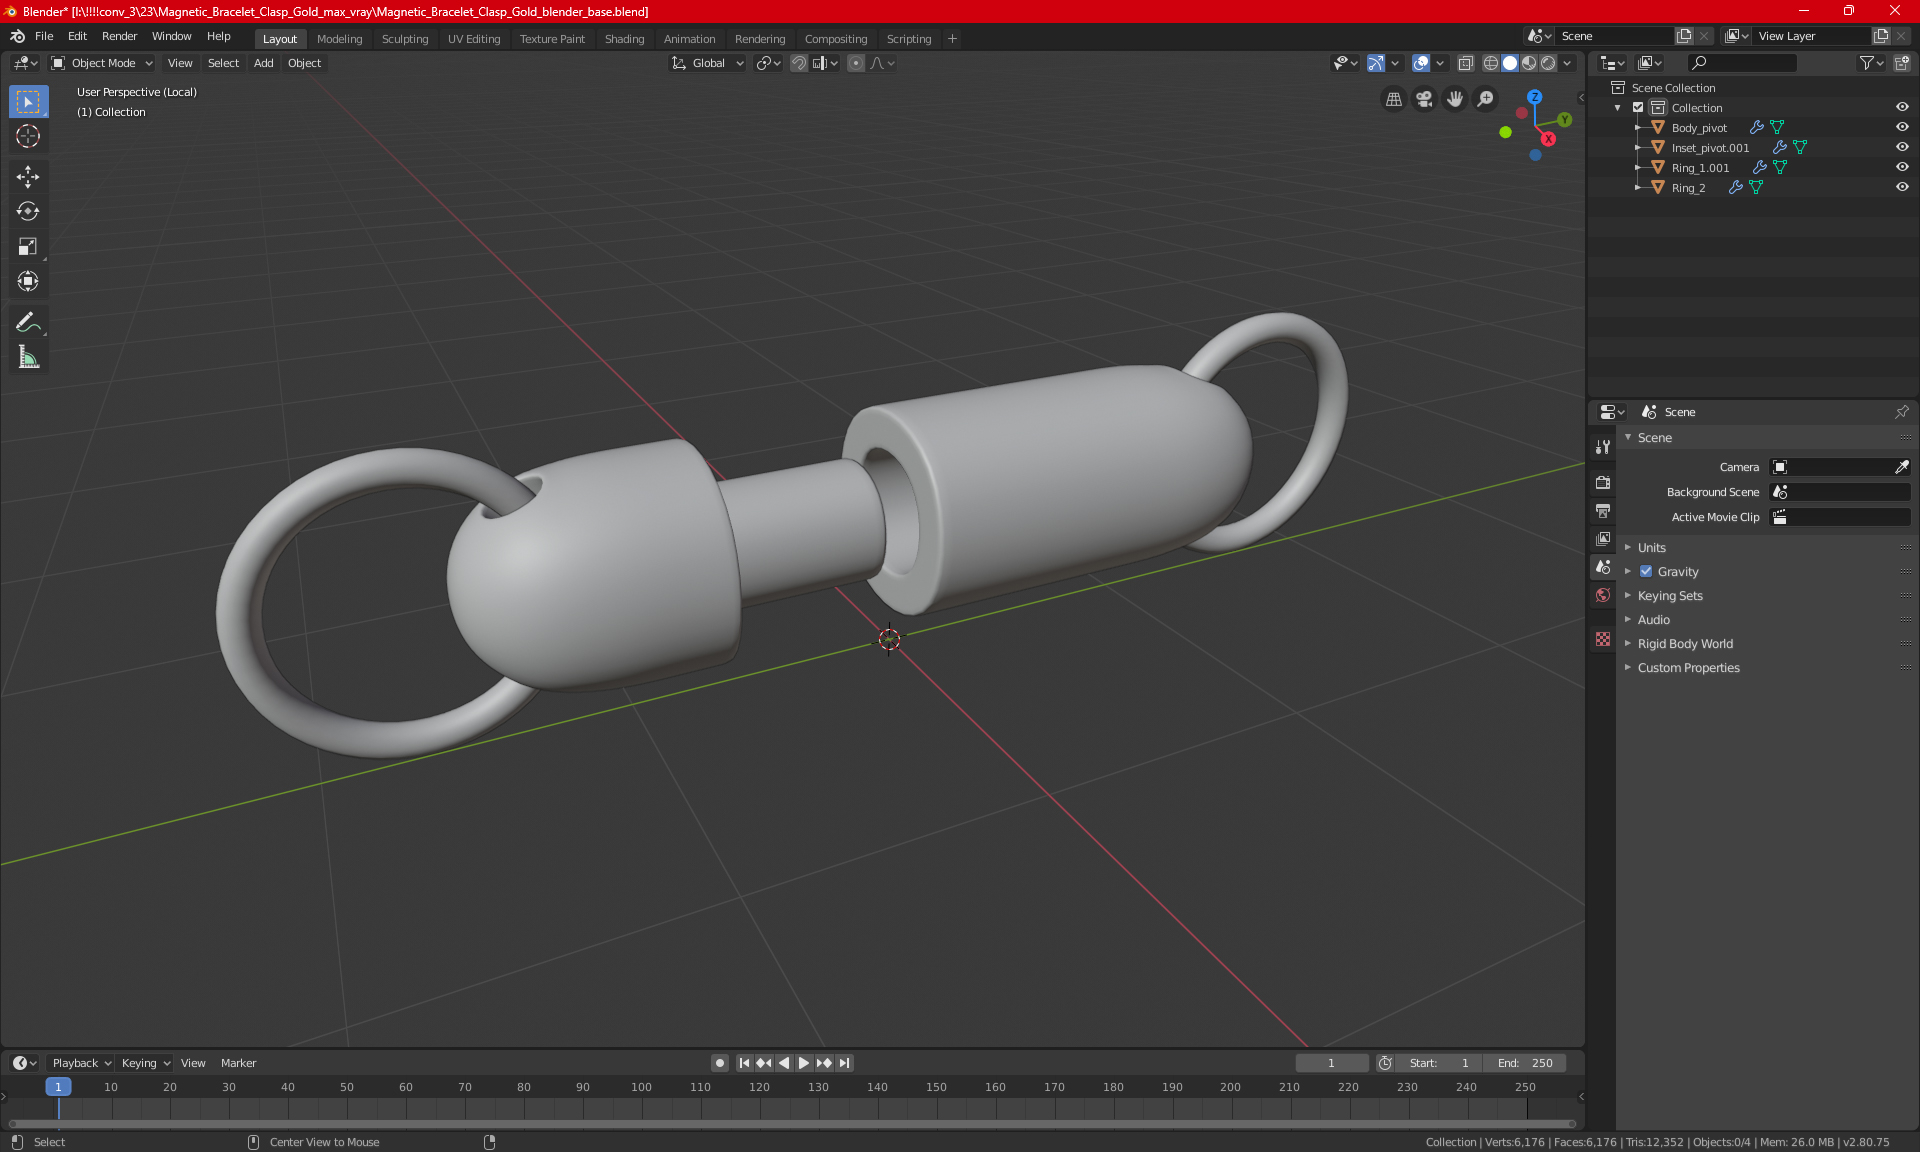1920x1152 pixels.
Task: Uncheck the Gravity checkbox
Action: (1646, 572)
